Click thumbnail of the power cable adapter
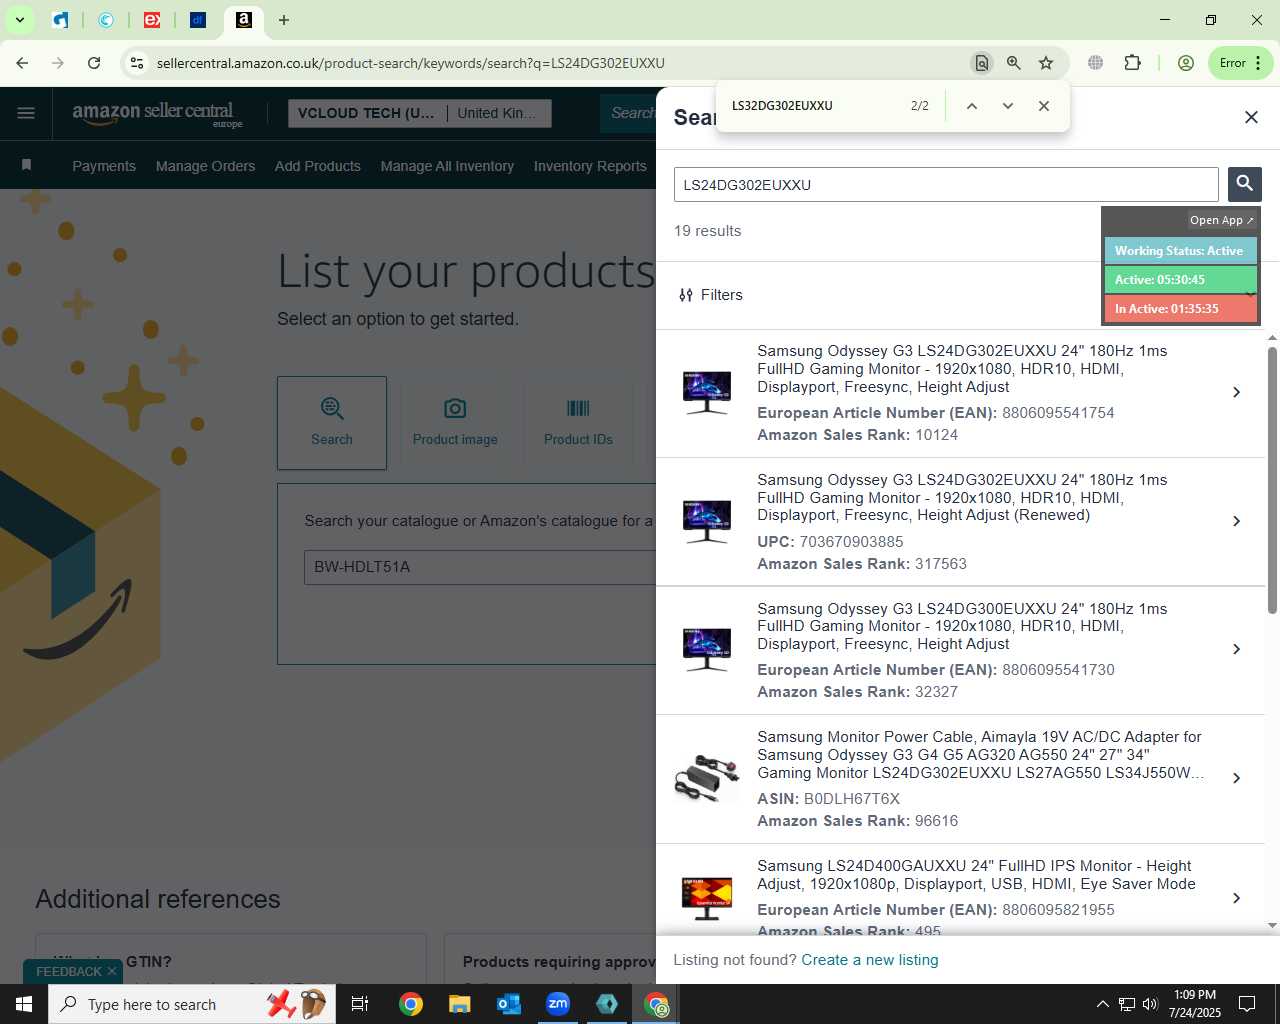This screenshot has width=1280, height=1024. (x=706, y=778)
